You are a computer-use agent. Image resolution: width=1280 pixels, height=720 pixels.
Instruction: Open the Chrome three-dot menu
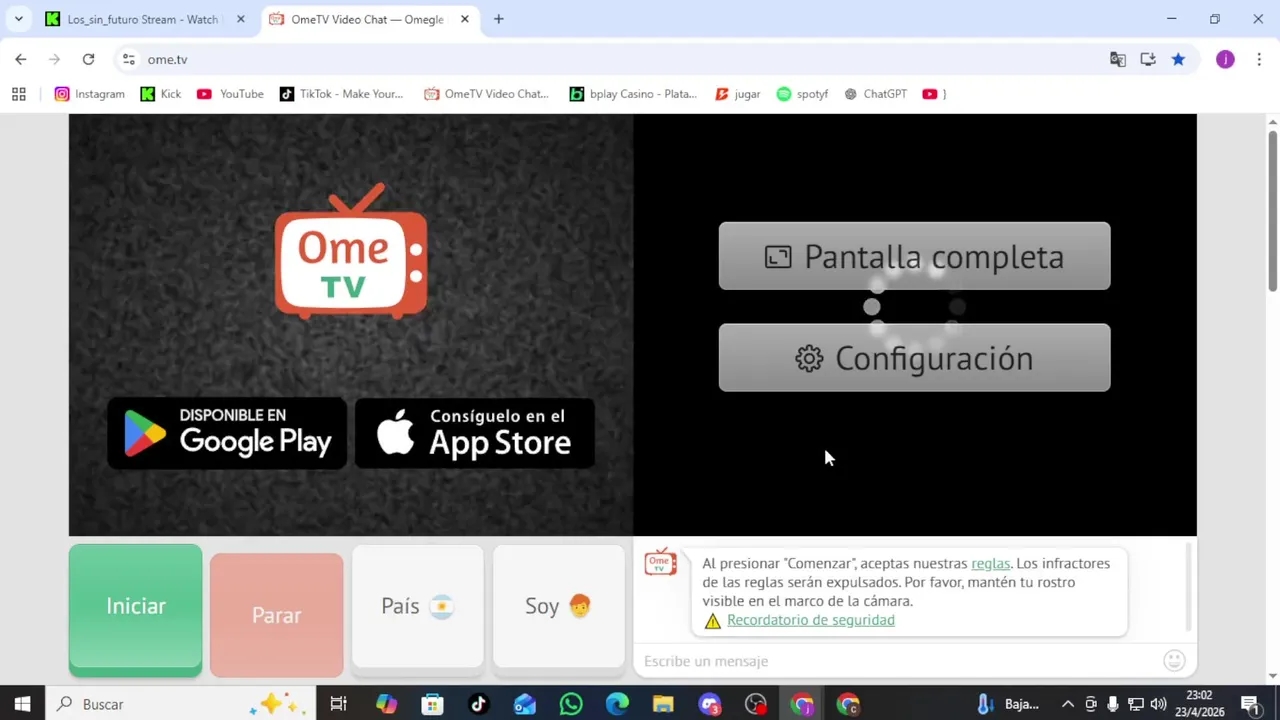1259,59
